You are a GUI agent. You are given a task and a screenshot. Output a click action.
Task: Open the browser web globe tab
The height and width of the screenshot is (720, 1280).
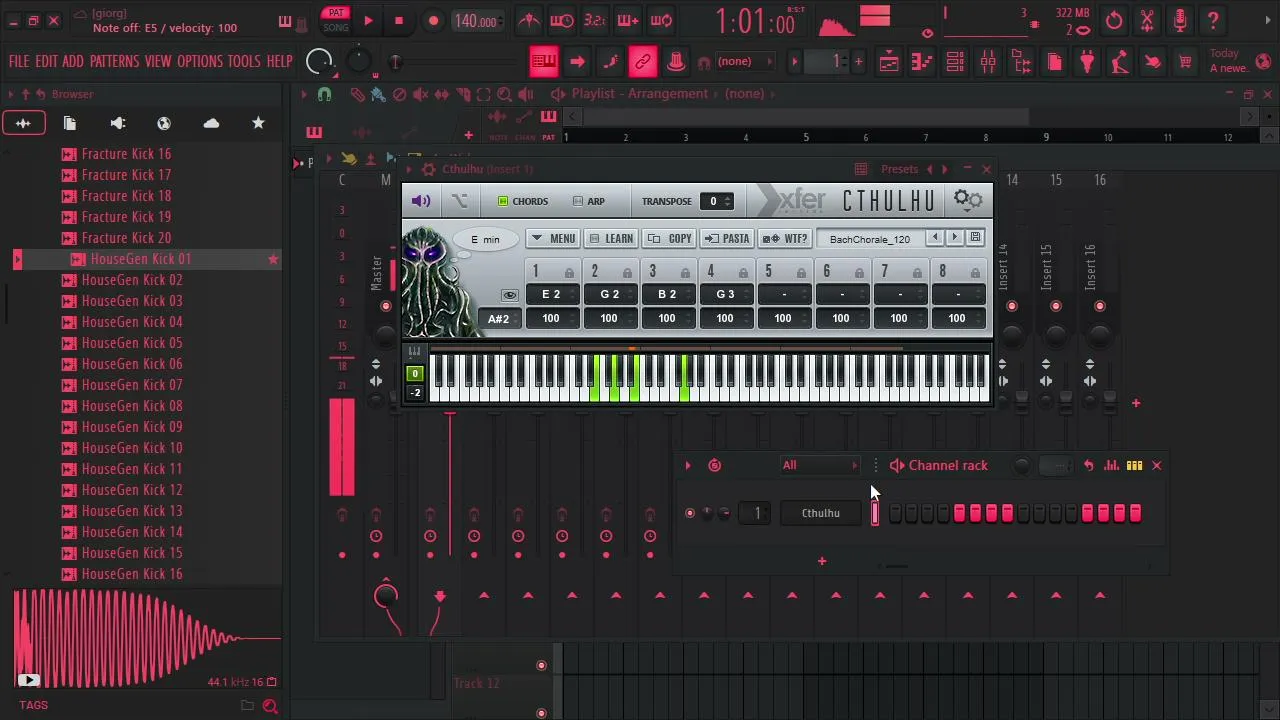[x=164, y=123]
